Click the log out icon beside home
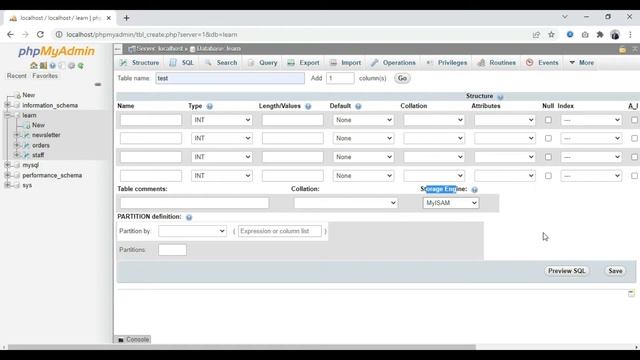Screen dimensions: 640x360 point(43,66)
